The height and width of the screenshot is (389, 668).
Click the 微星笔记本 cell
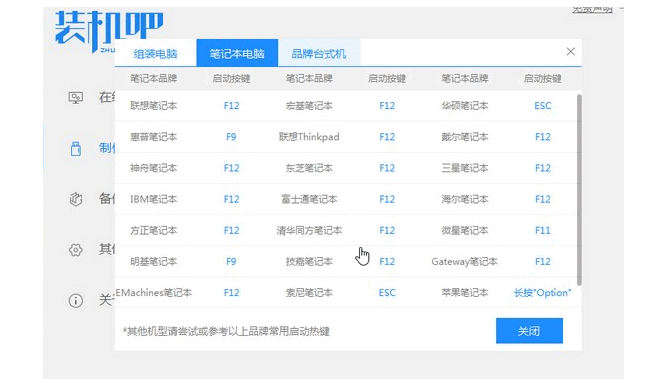tap(464, 231)
